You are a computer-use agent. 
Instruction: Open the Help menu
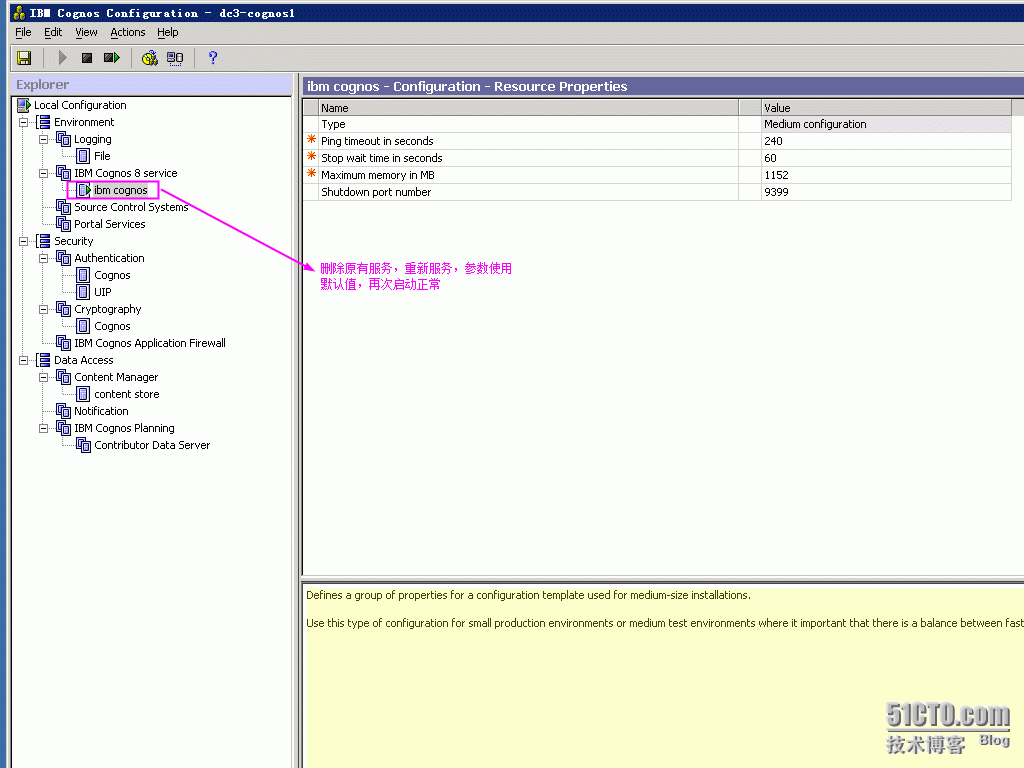click(167, 32)
